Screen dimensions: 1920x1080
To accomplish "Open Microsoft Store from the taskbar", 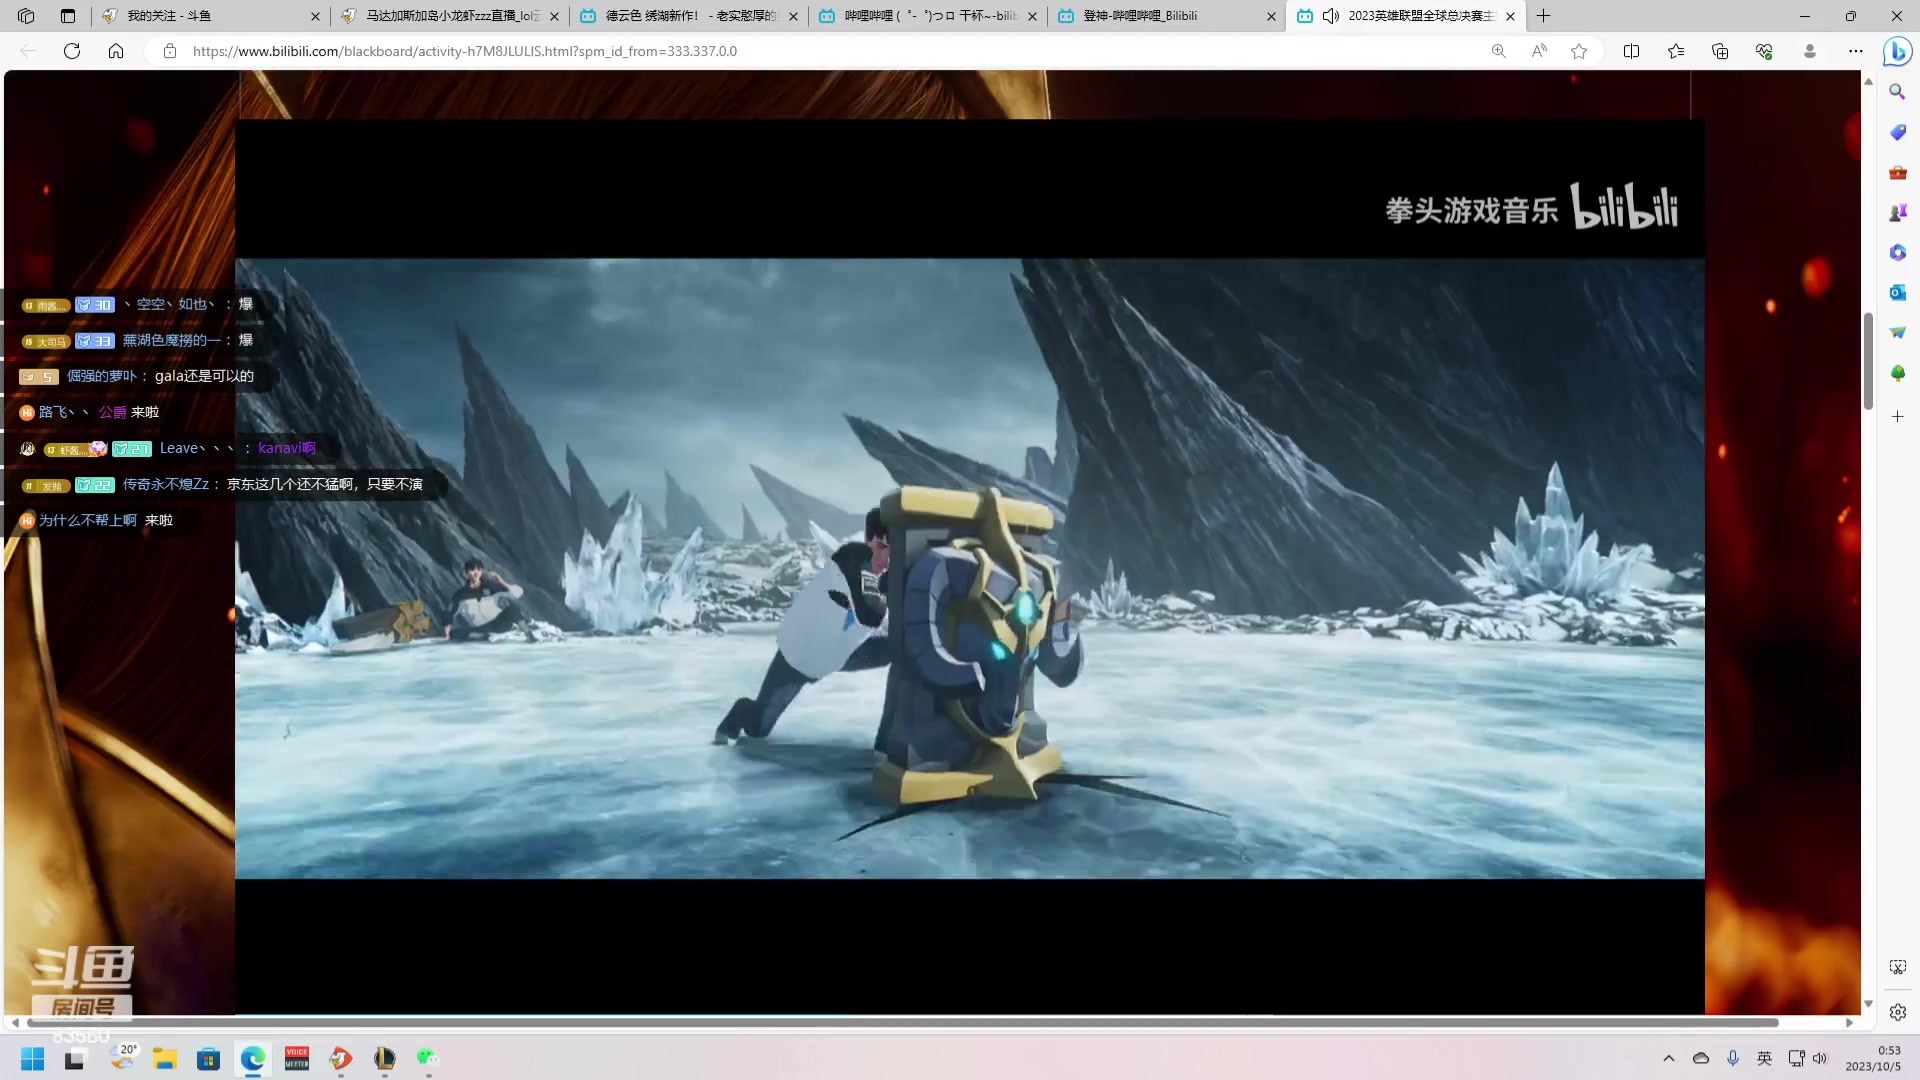I will [x=208, y=1059].
